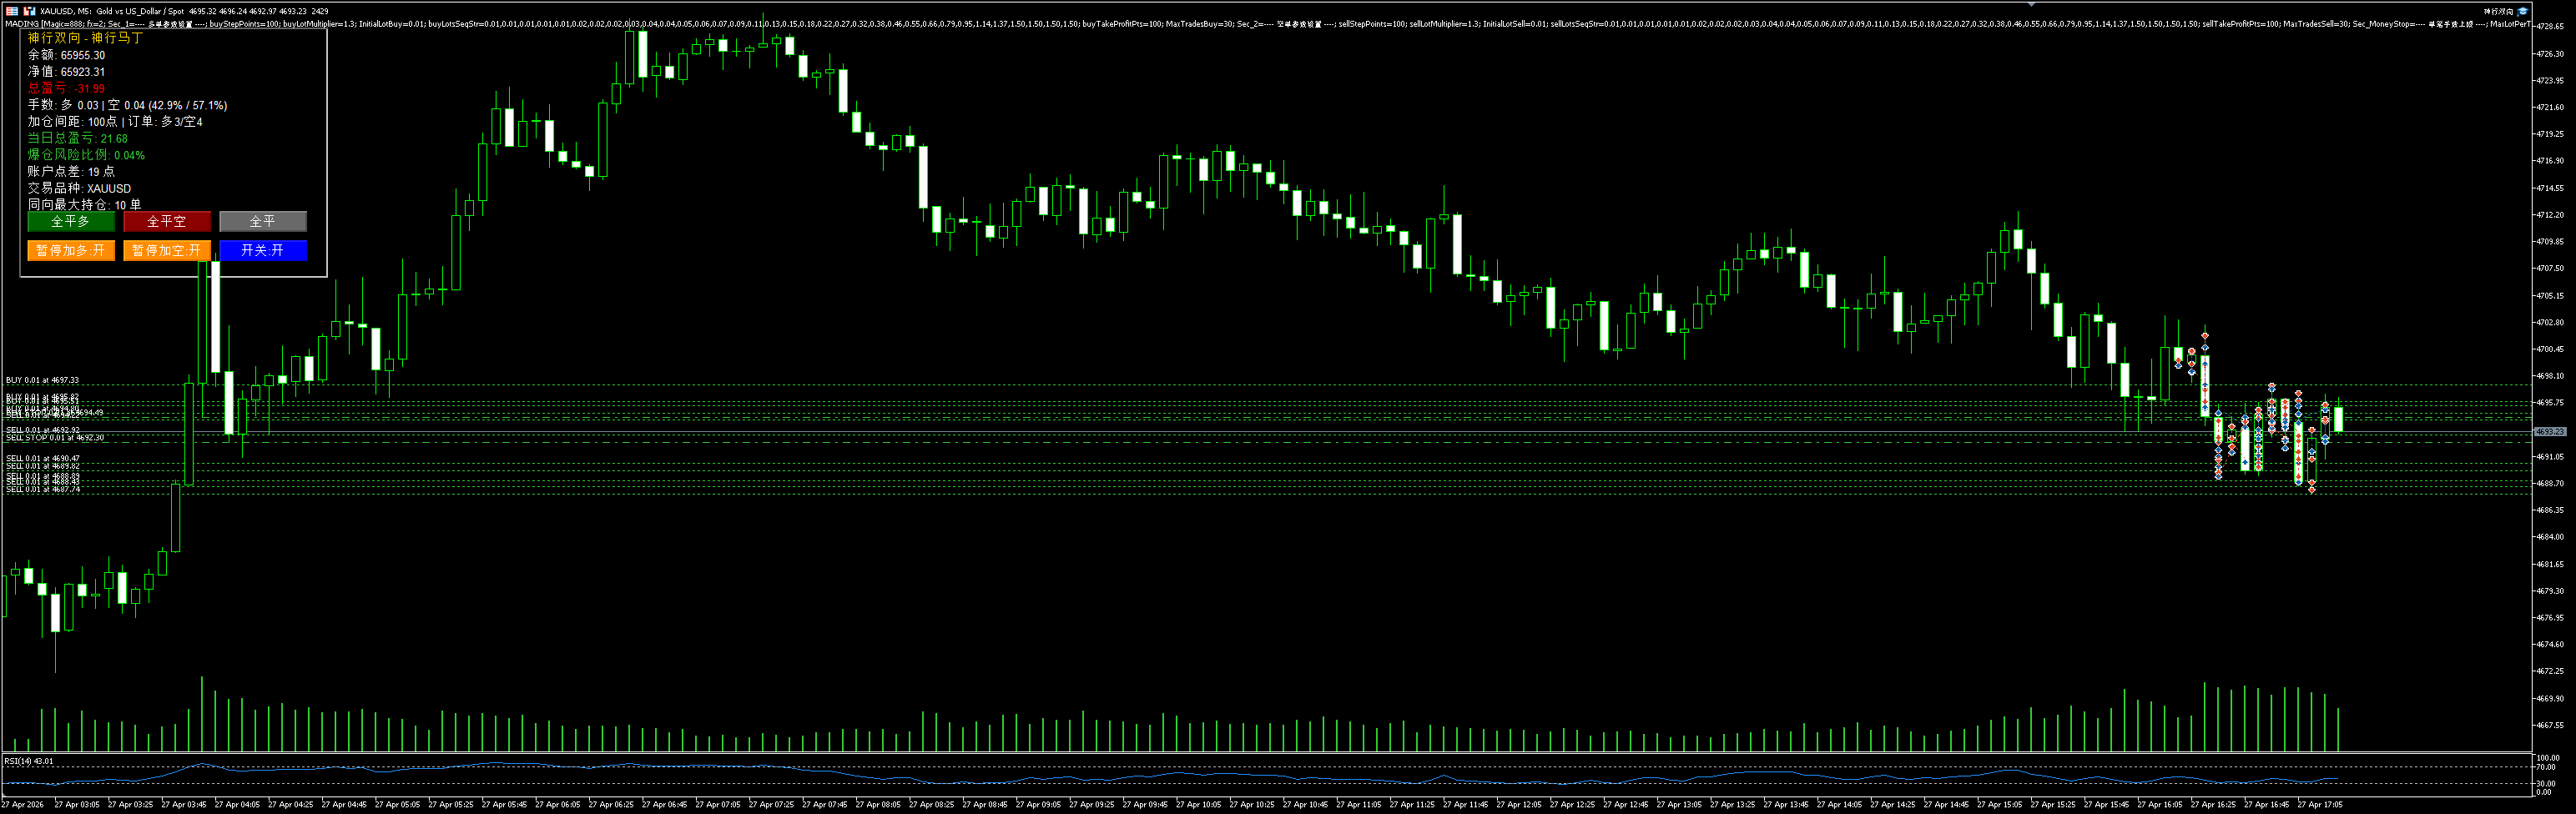Click the gray 全平 close-all button
2576x814 pixels.
click(263, 221)
